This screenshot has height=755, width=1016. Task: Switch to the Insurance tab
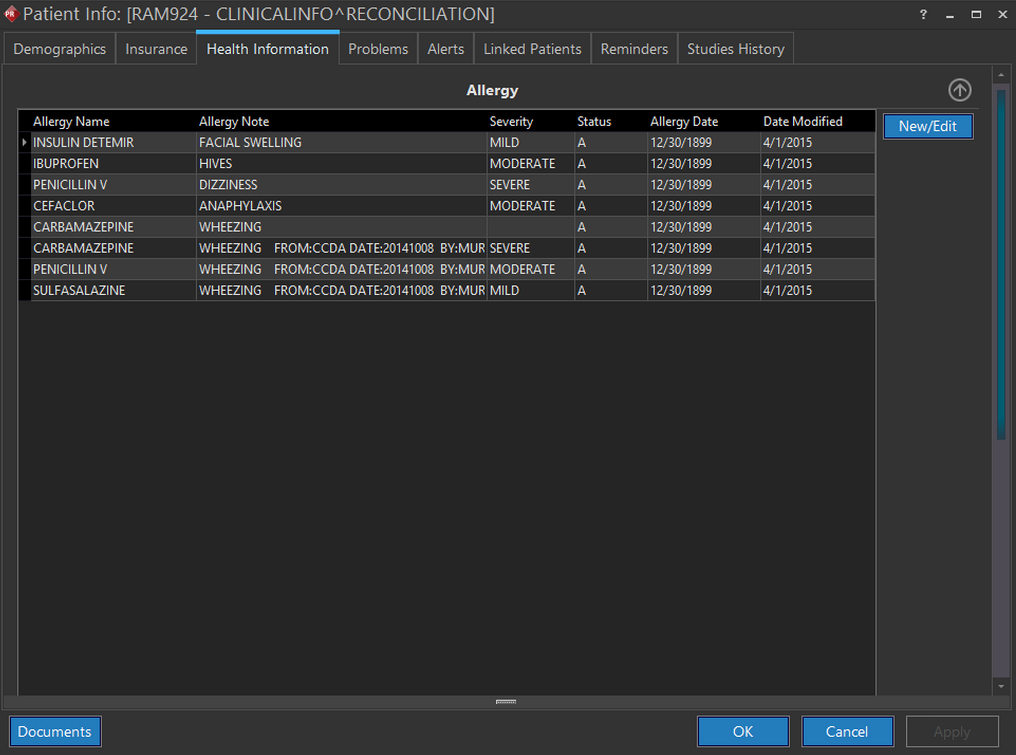point(156,49)
